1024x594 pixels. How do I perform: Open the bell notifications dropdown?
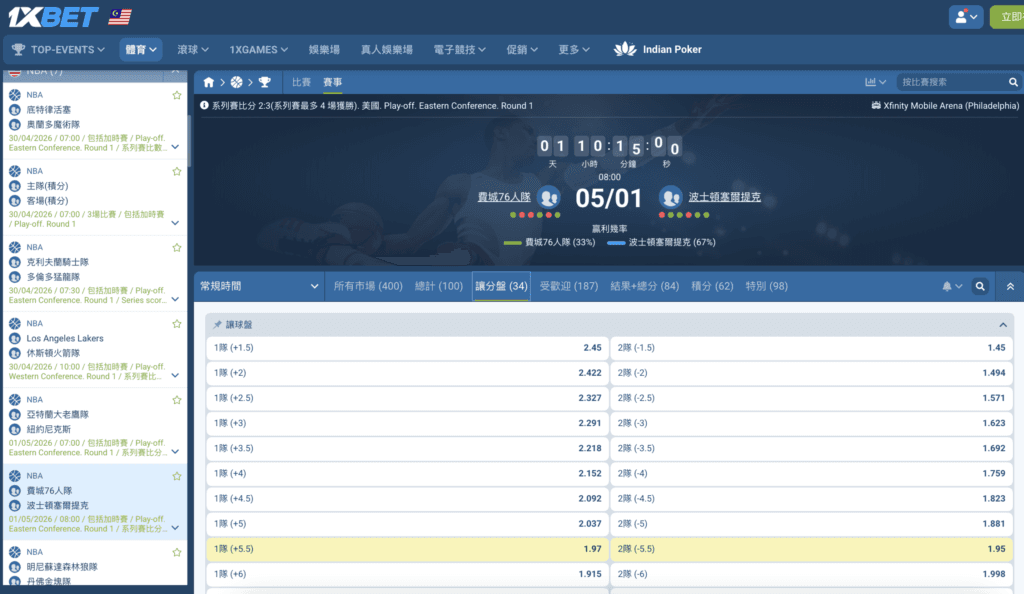coord(952,286)
